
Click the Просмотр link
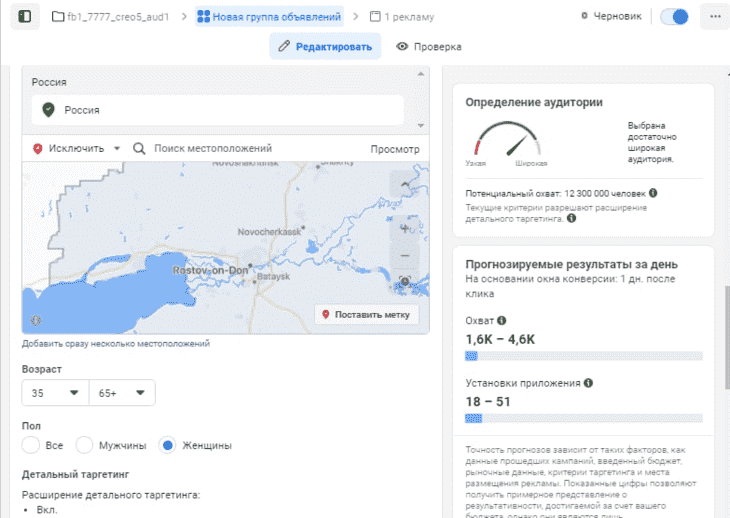tap(395, 149)
